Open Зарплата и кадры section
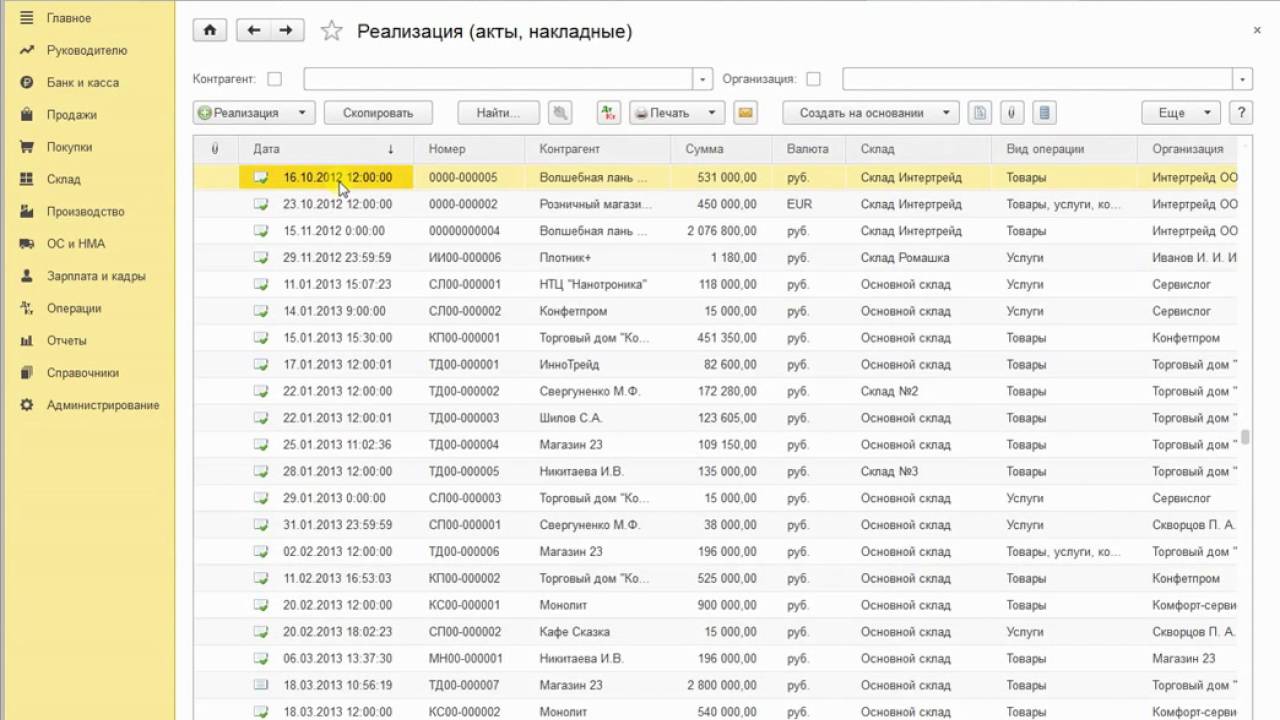 pyautogui.click(x=96, y=276)
